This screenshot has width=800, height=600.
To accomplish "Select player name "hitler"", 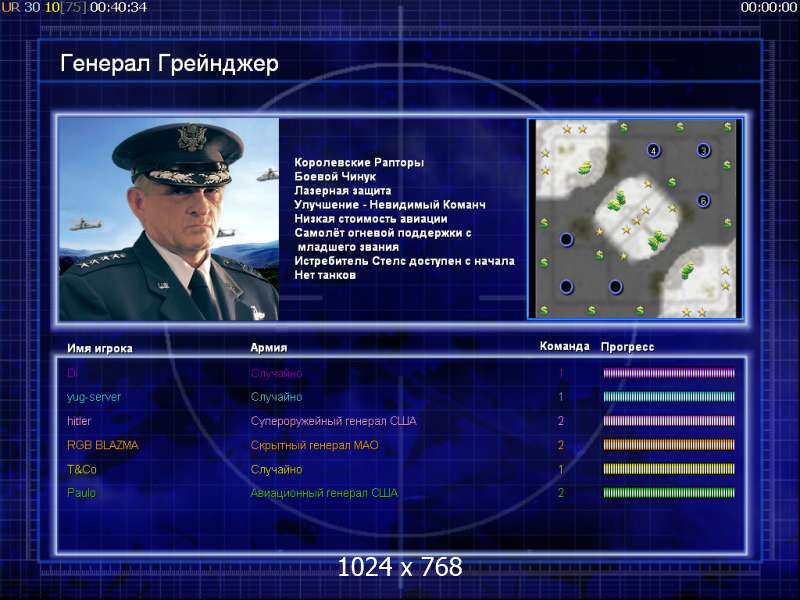I will pyautogui.click(x=79, y=421).
